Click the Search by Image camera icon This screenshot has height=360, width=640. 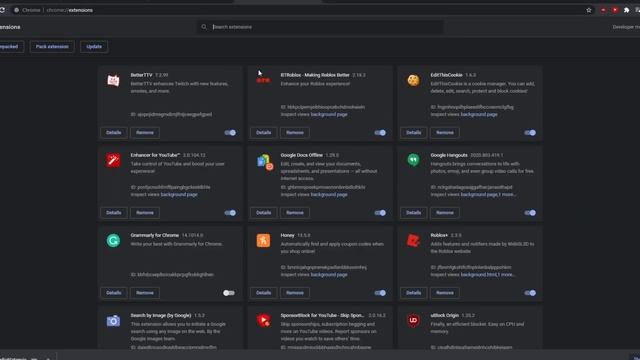tap(113, 321)
